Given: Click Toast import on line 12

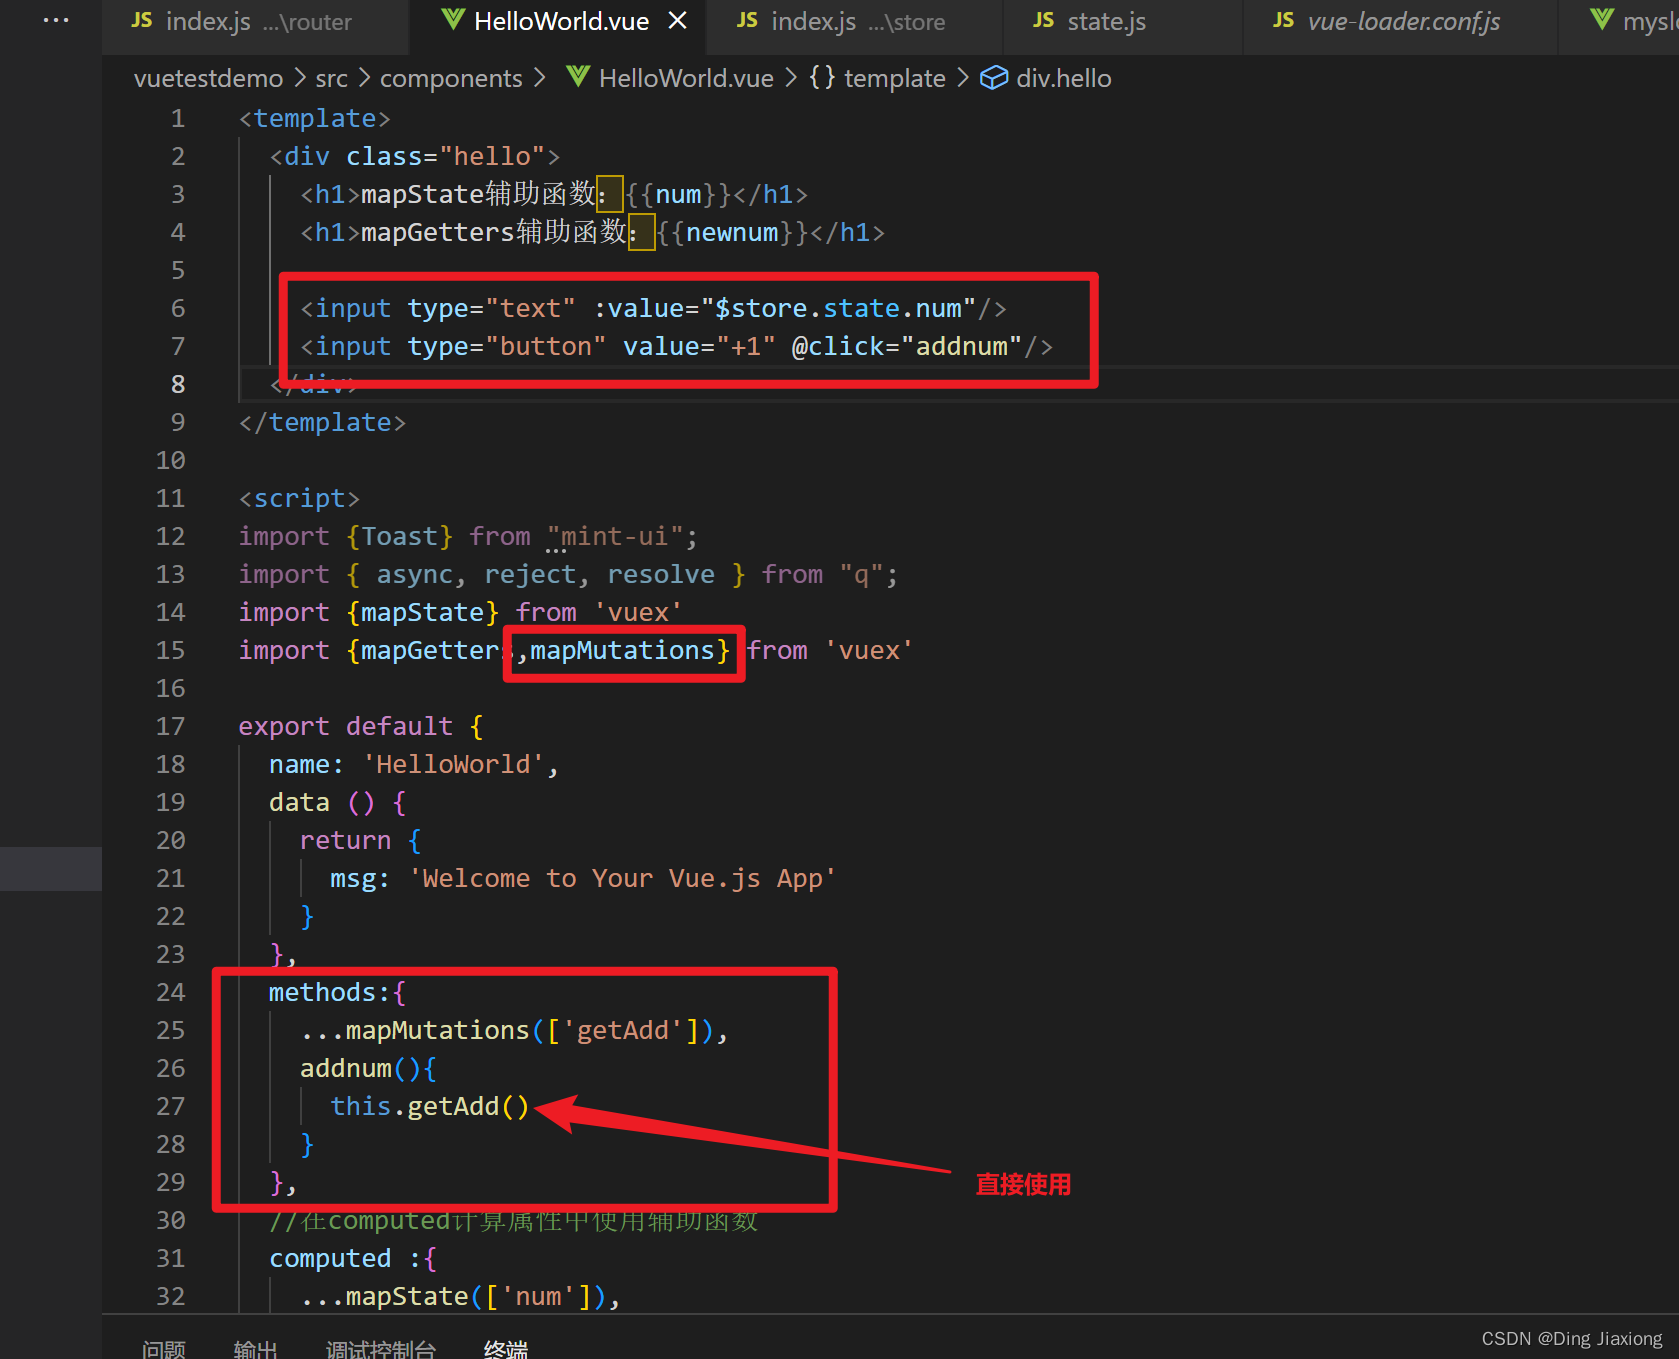Looking at the screenshot, I should coord(400,537).
